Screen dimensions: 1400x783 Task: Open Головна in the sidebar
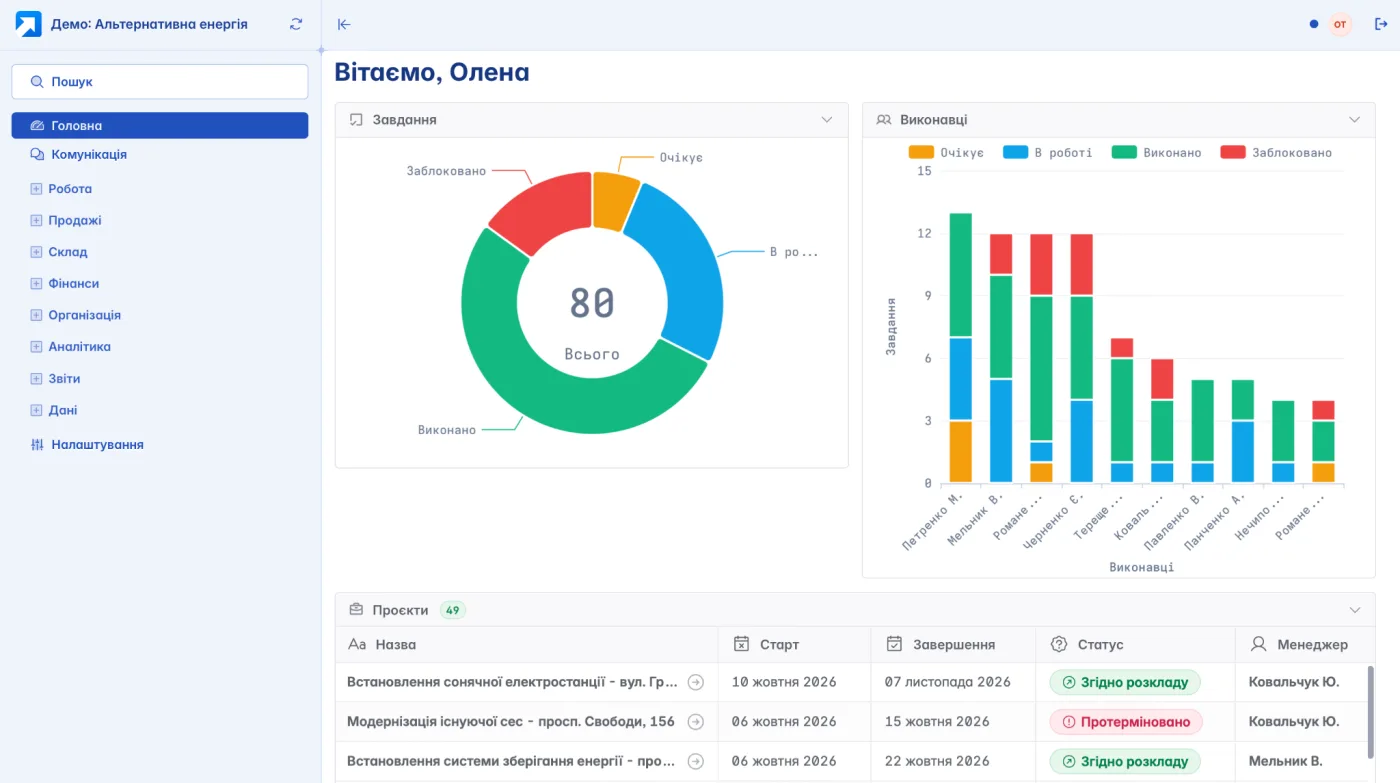[160, 125]
